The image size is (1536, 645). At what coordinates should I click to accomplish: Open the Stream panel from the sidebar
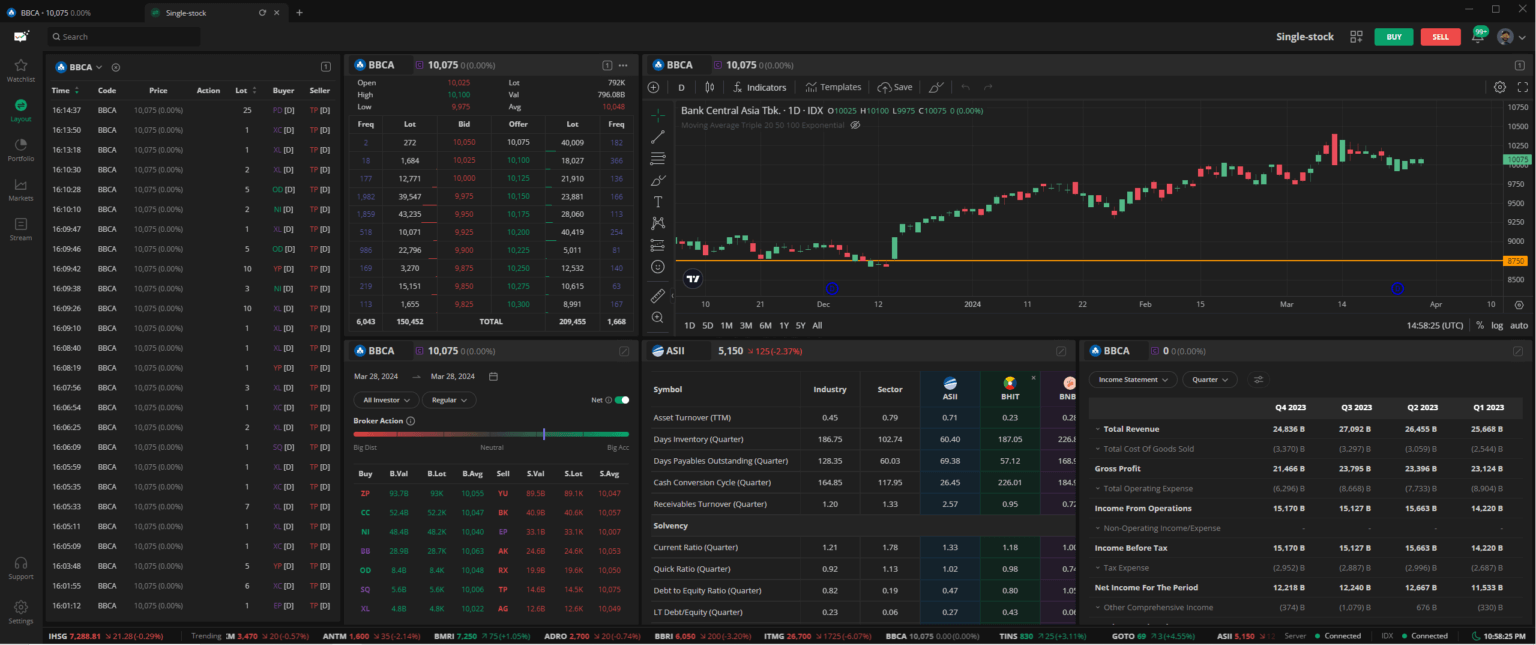click(20, 229)
